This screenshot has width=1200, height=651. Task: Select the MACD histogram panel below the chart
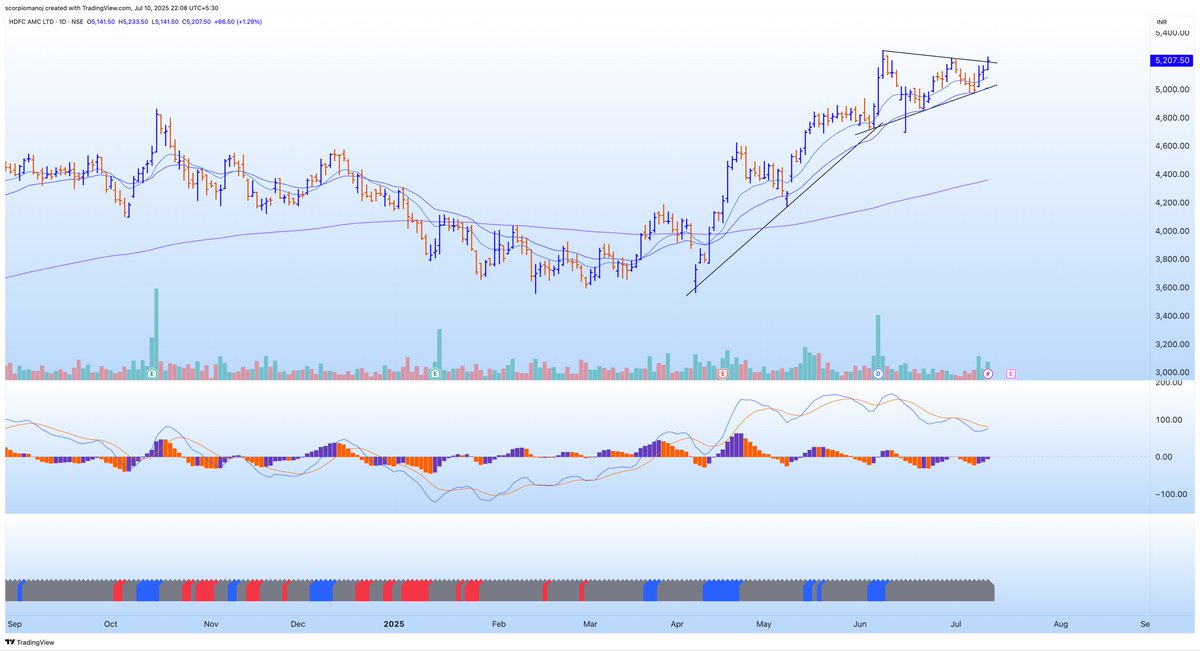(x=600, y=455)
